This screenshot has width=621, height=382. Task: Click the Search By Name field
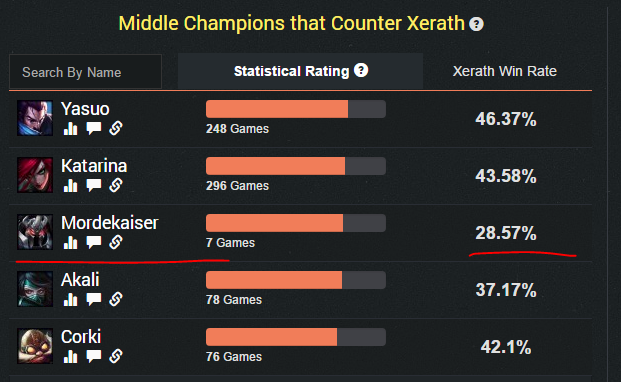pyautogui.click(x=86, y=72)
